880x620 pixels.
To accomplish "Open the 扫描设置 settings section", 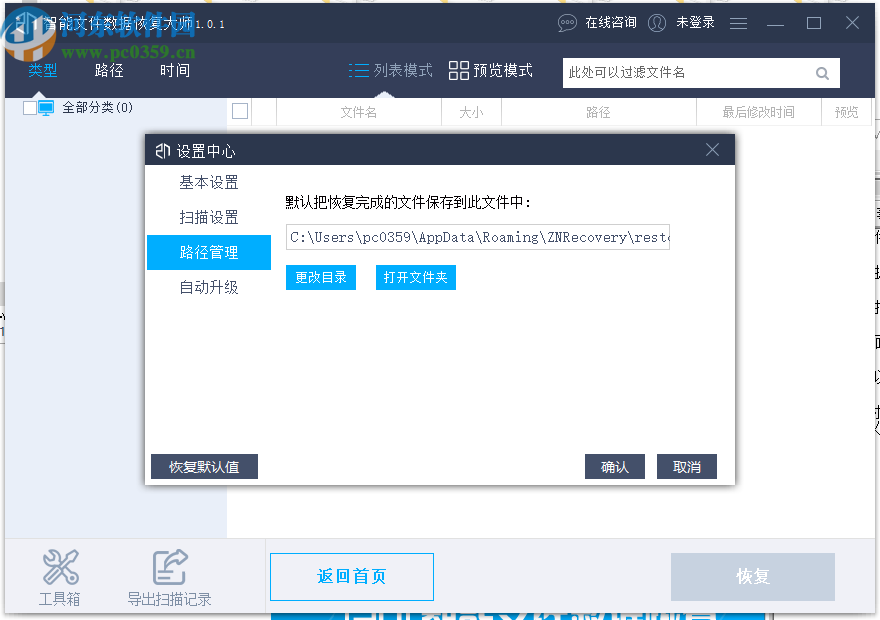I will pos(209,217).
